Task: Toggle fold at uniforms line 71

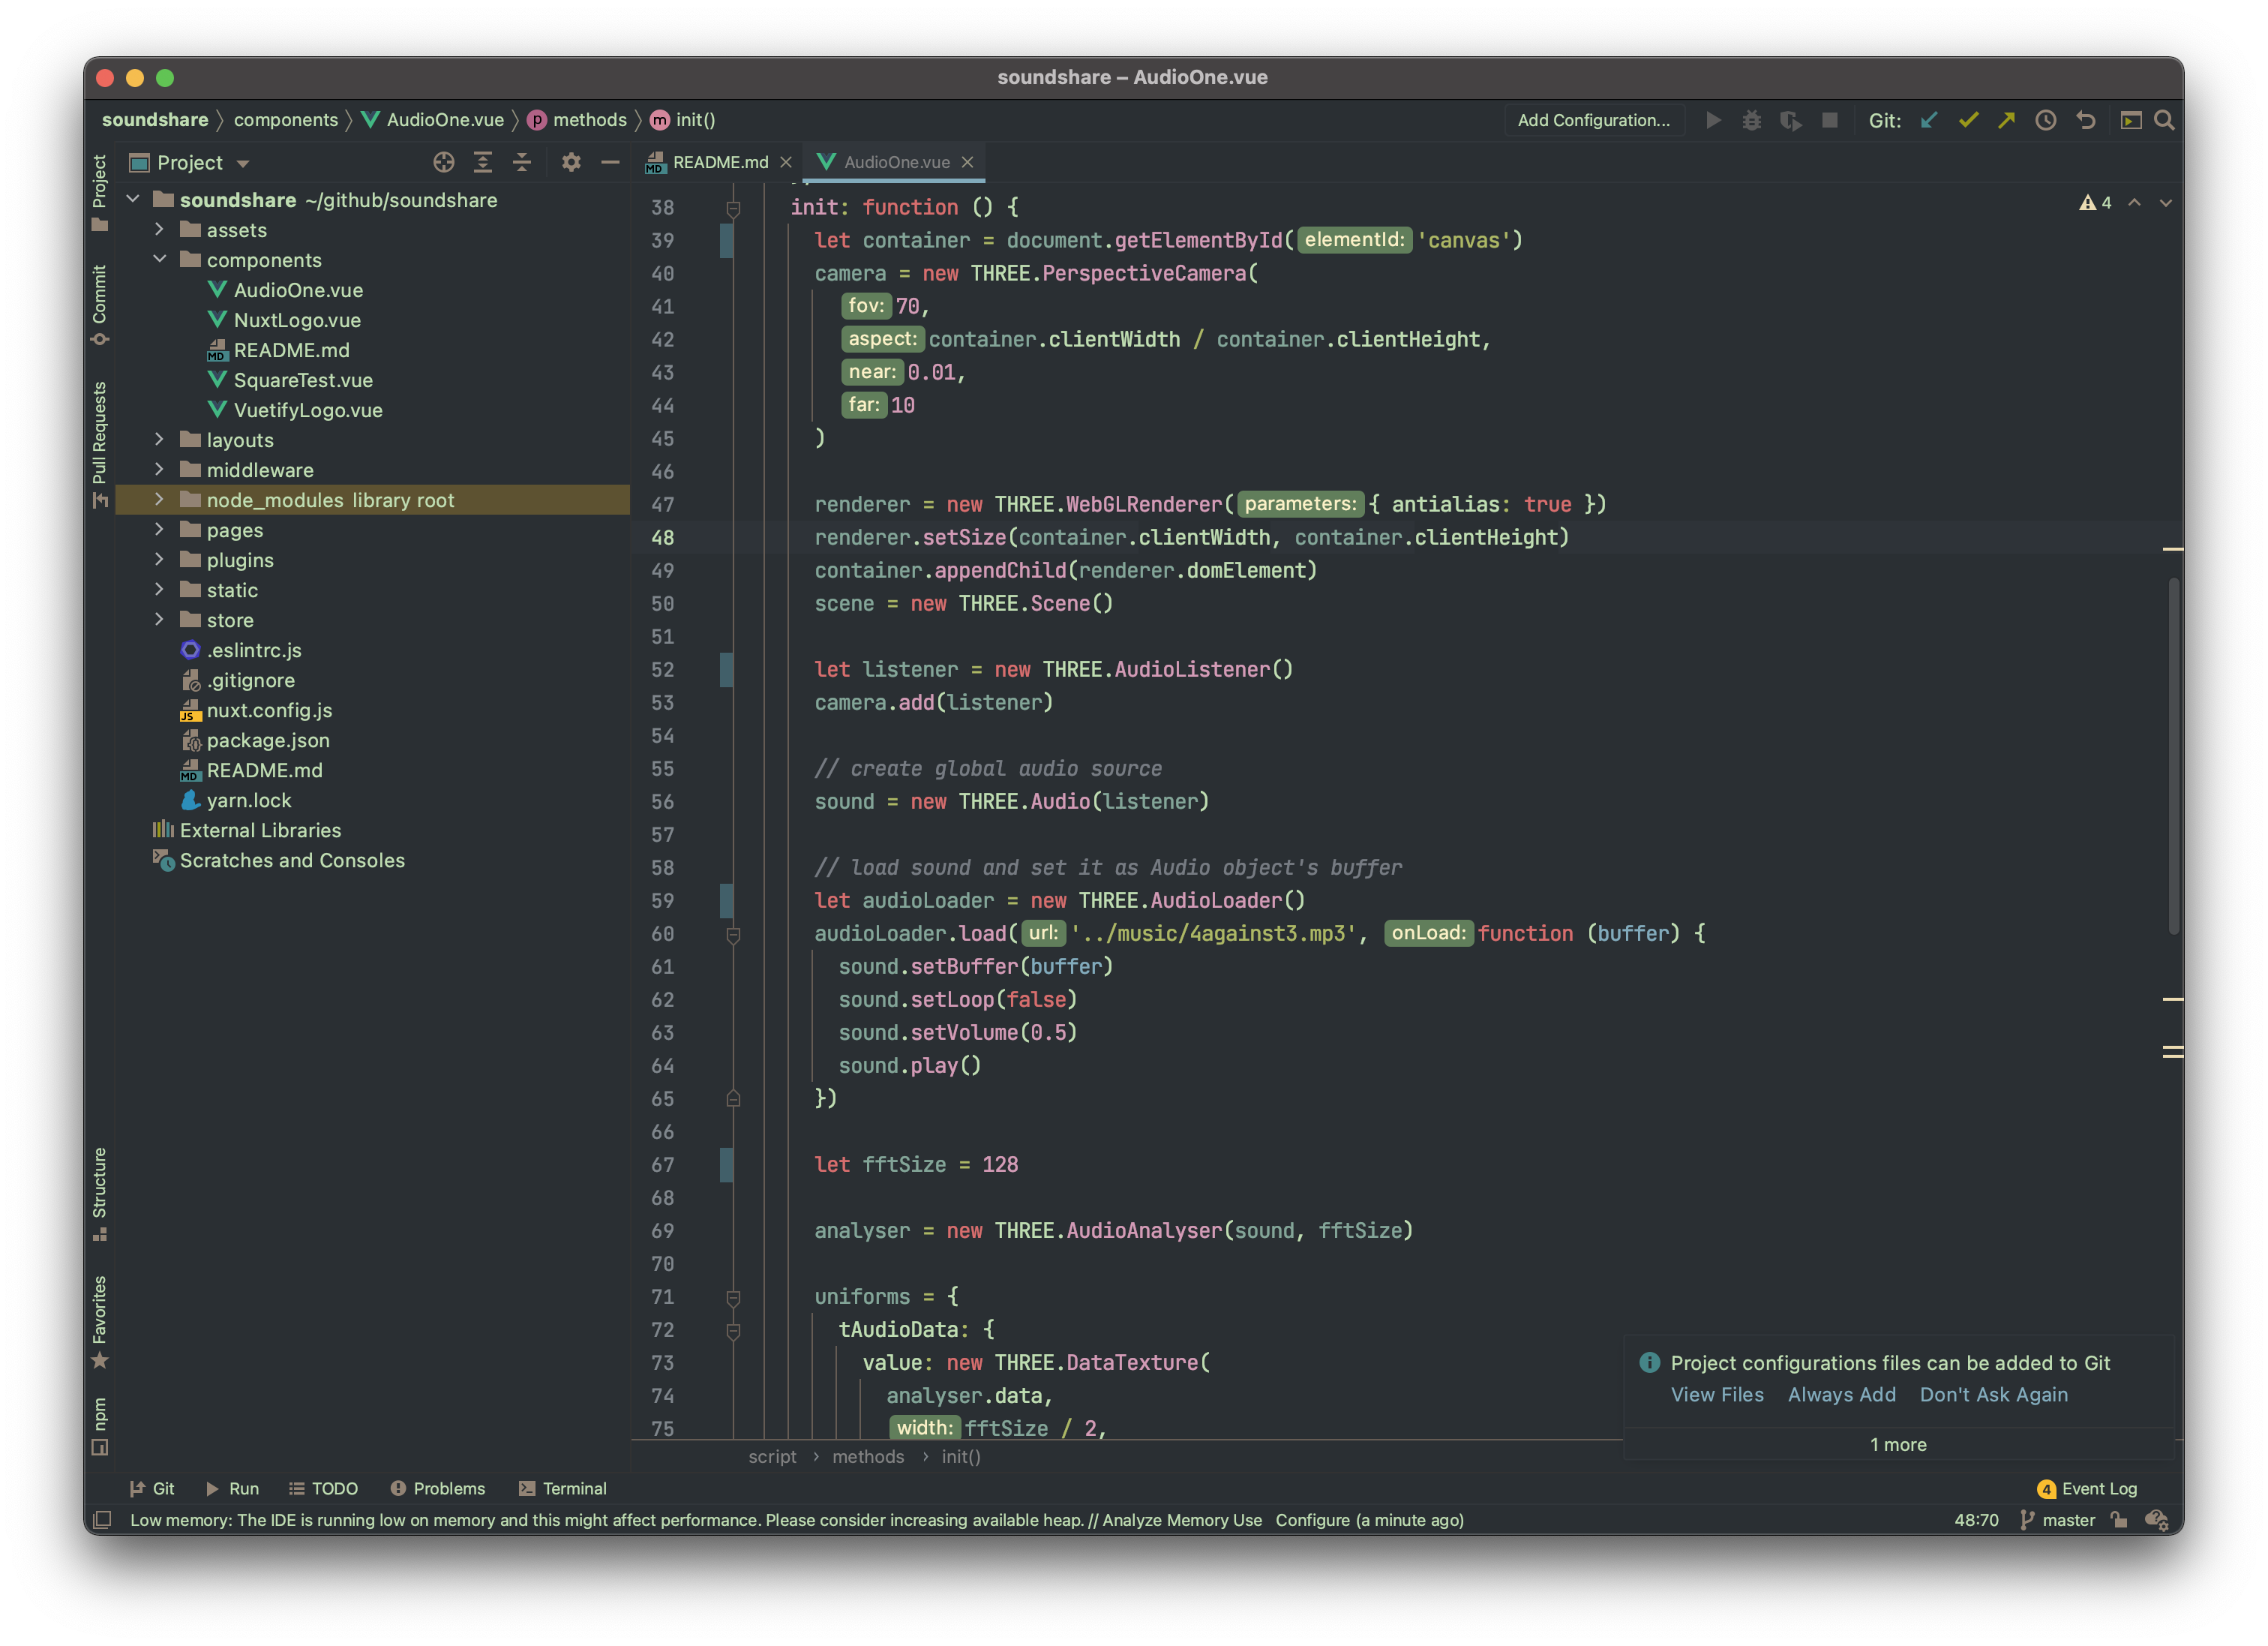Action: point(733,1297)
